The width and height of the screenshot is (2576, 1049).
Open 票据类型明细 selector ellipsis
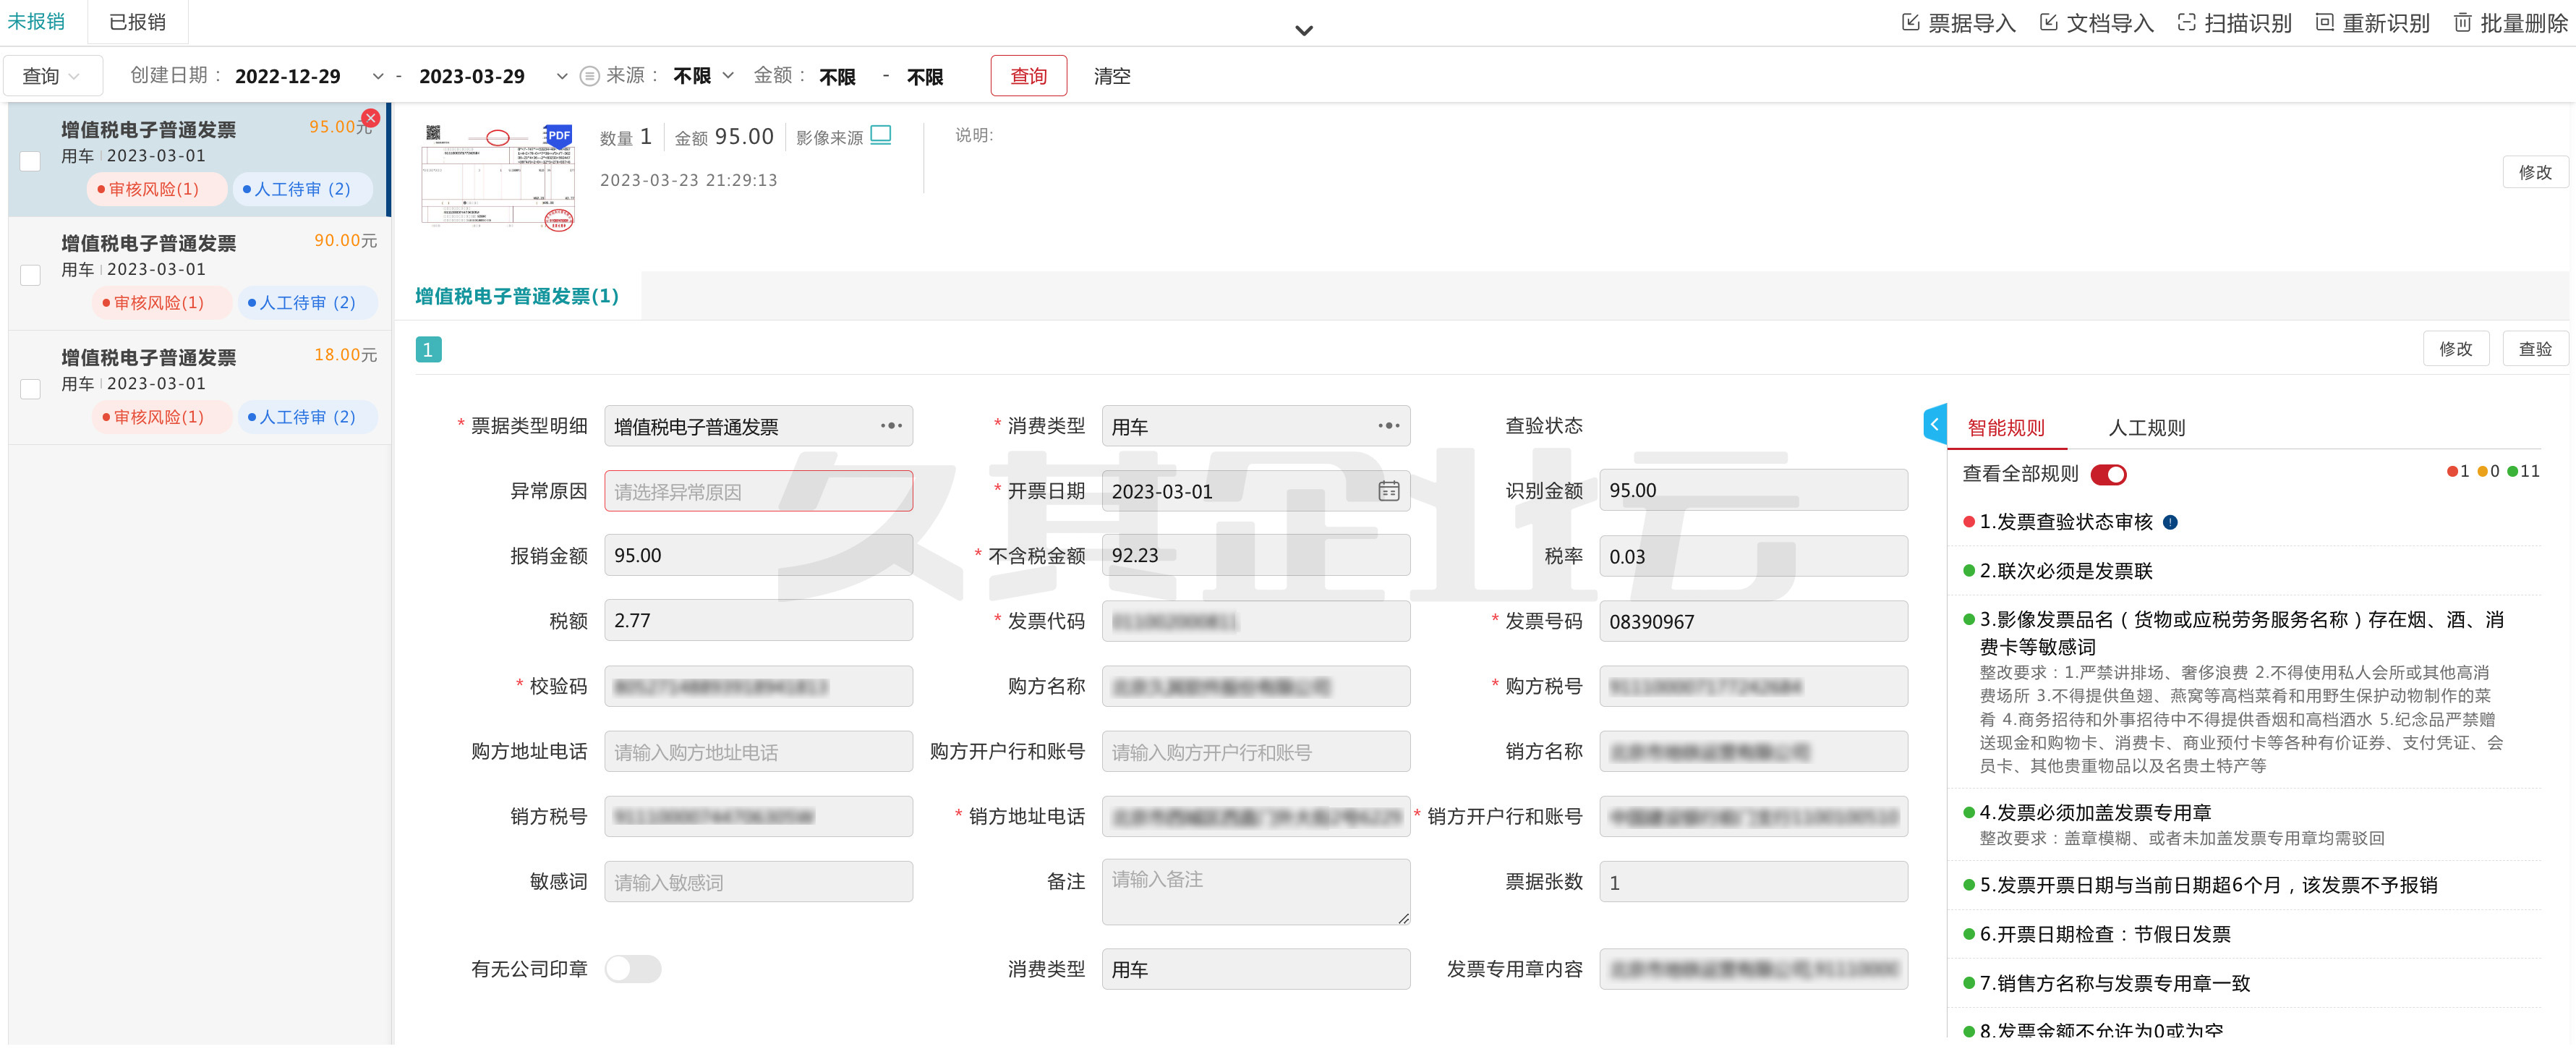[890, 426]
